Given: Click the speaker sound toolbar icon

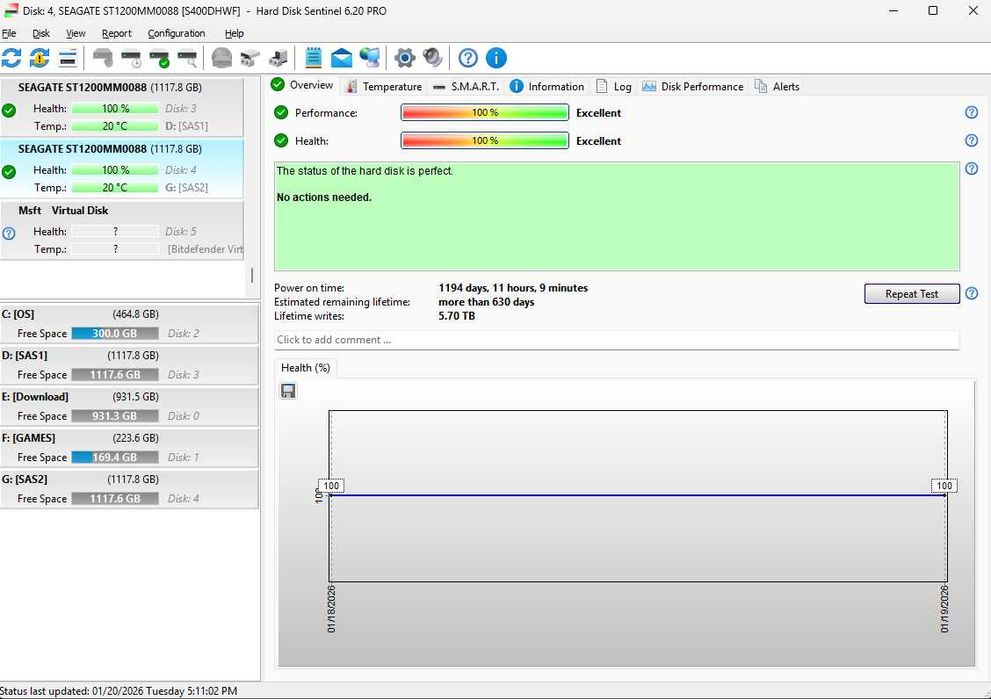Looking at the screenshot, I should pyautogui.click(x=432, y=58).
